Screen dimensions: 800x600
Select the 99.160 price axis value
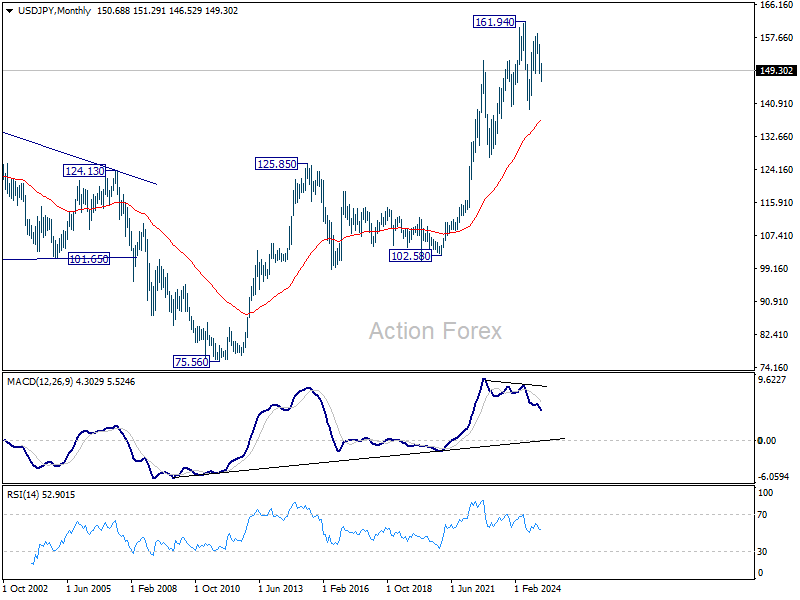pos(774,269)
